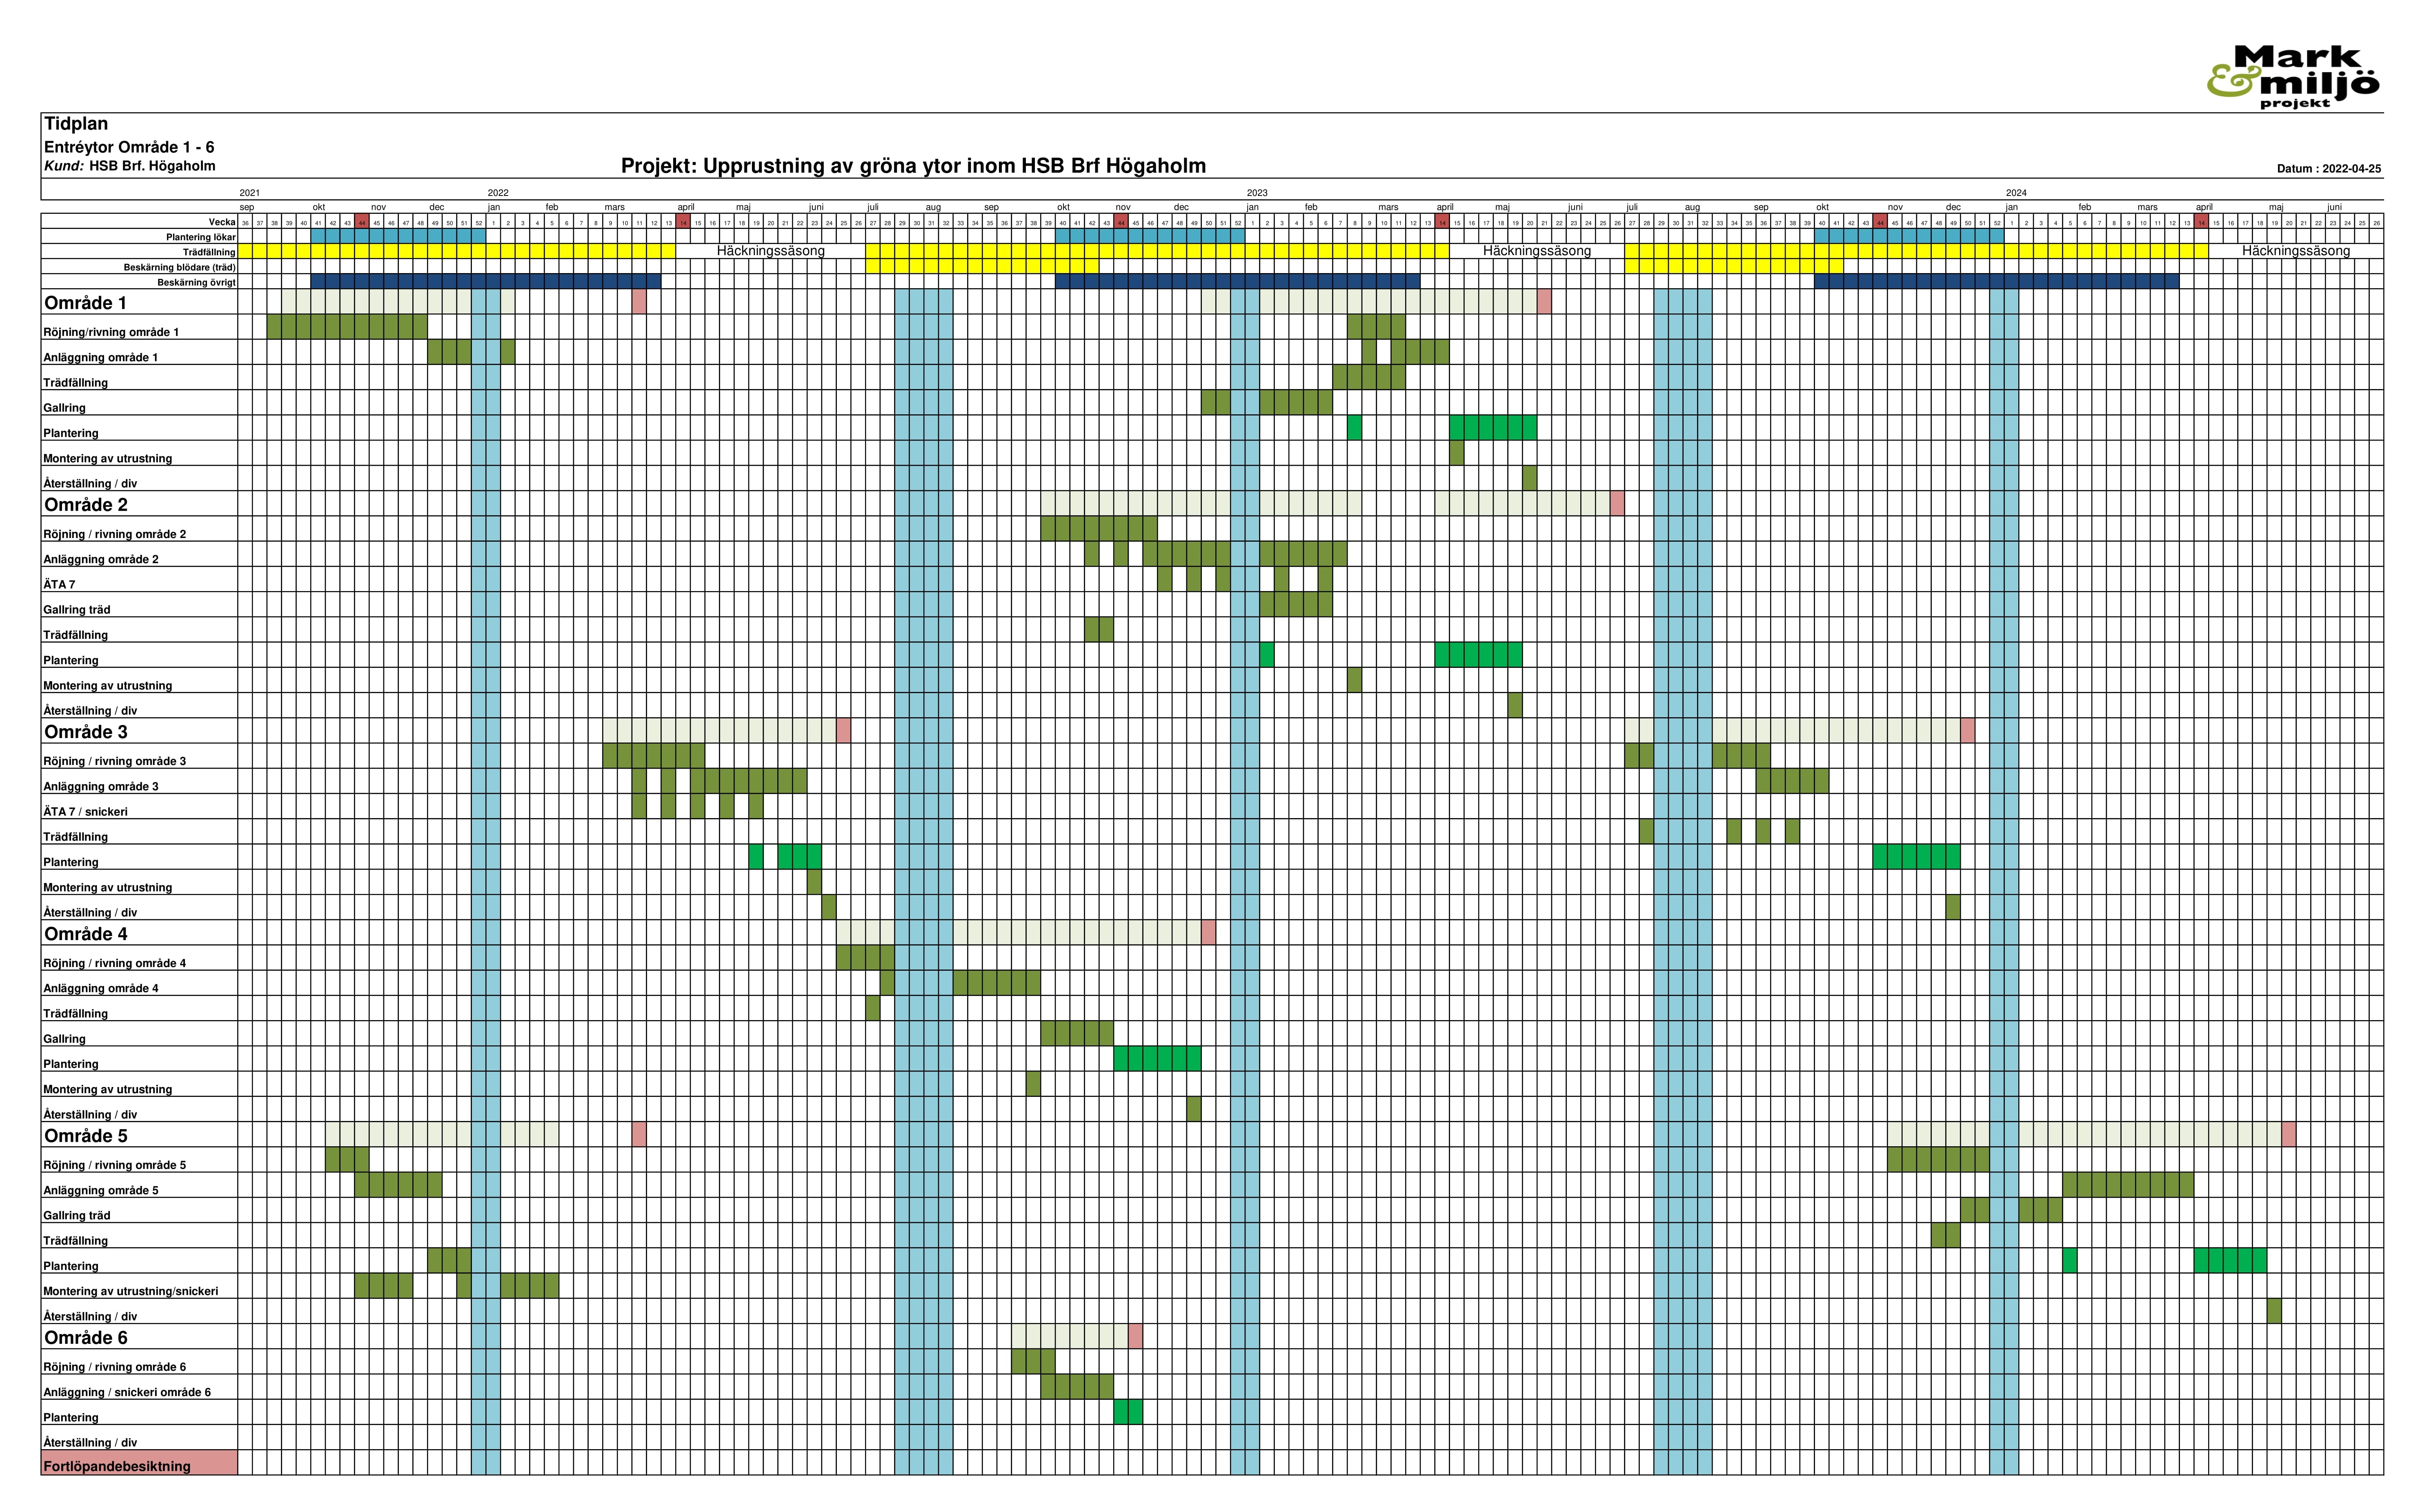Select the Område 5 section header
Screen dimensions: 2420x1512
(86, 1136)
